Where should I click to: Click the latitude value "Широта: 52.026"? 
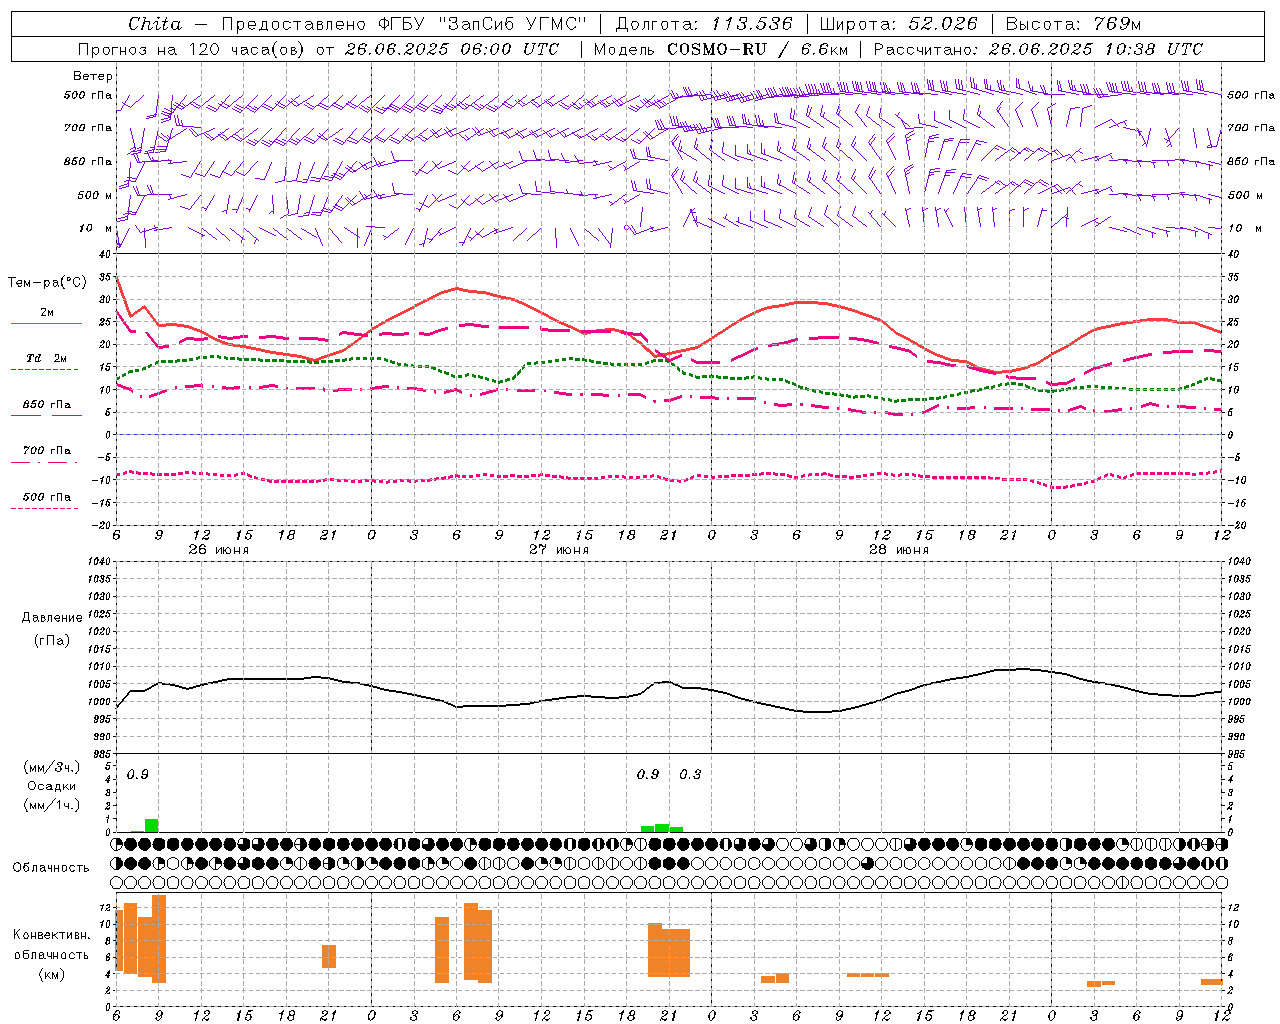898,24
